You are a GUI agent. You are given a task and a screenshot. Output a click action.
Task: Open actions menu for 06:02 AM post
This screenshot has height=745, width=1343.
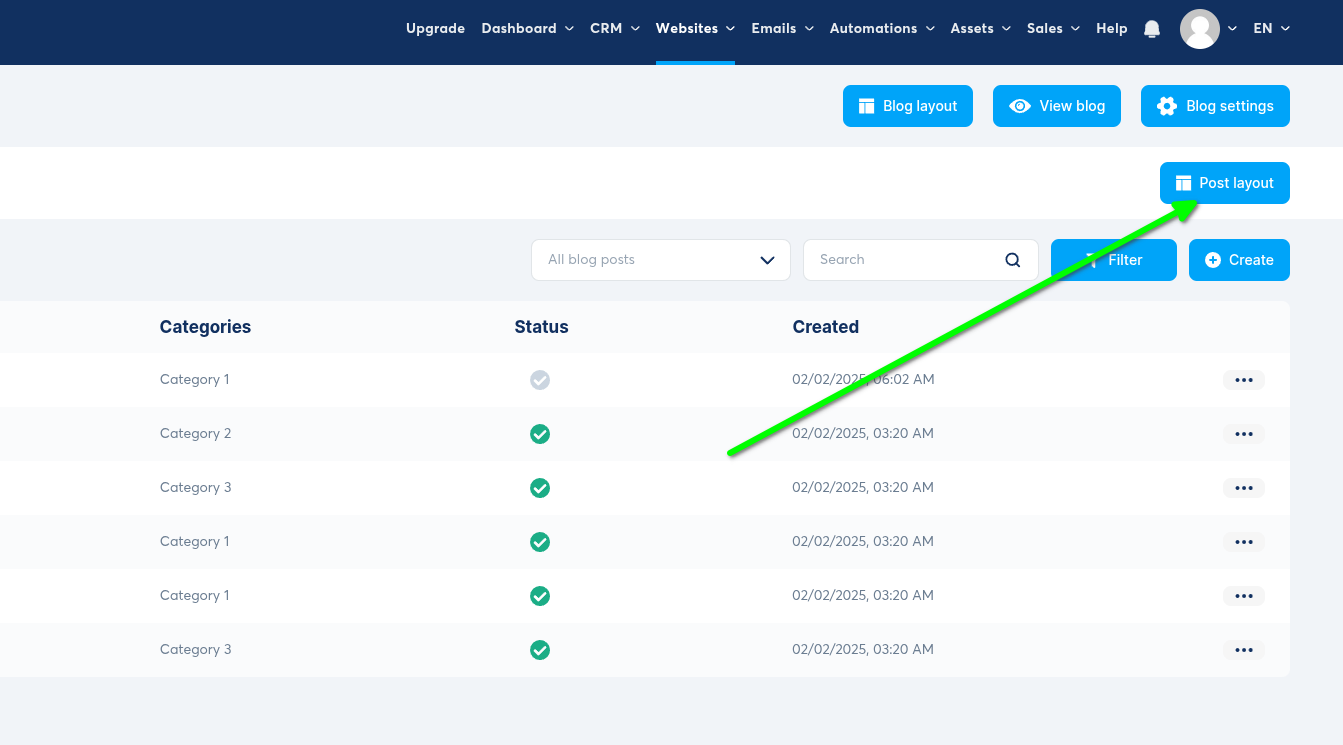(x=1243, y=380)
